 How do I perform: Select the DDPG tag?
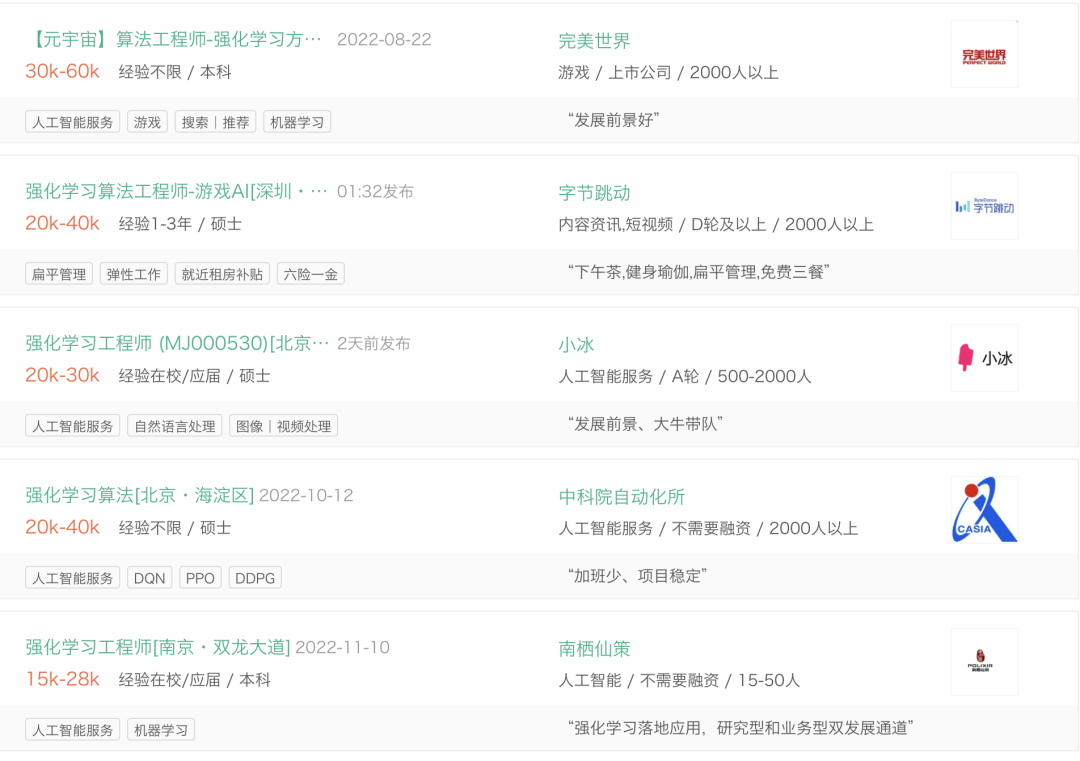pyautogui.click(x=255, y=578)
